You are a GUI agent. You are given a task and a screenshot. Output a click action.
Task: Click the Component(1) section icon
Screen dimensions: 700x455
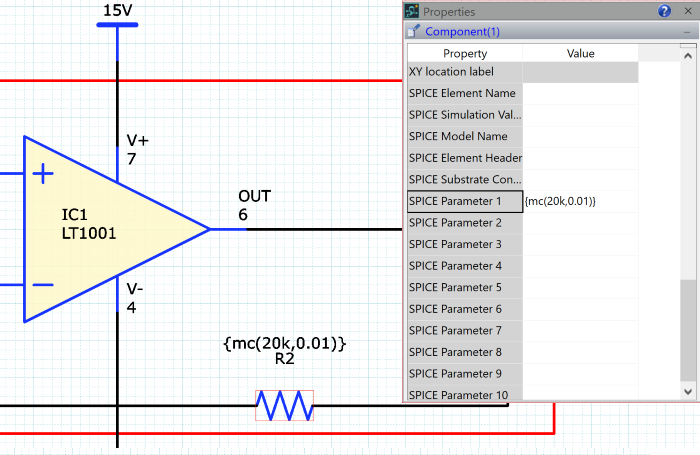click(413, 31)
